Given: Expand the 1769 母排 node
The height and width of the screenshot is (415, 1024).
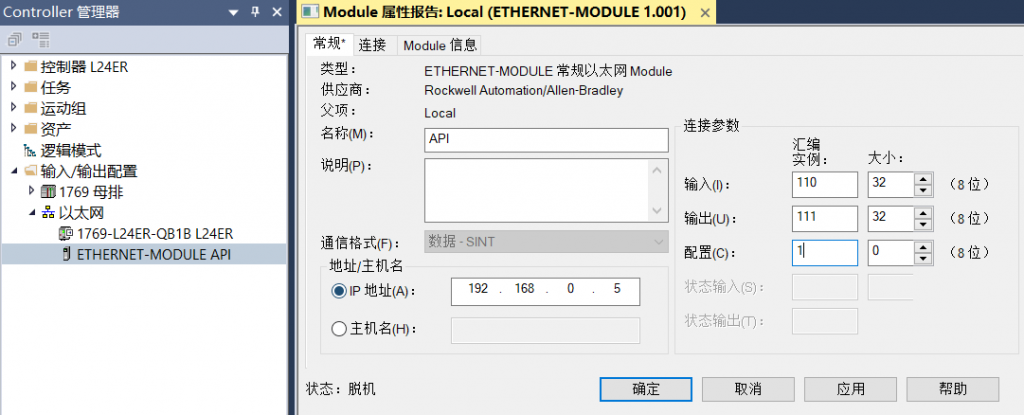Looking at the screenshot, I should click(x=31, y=191).
